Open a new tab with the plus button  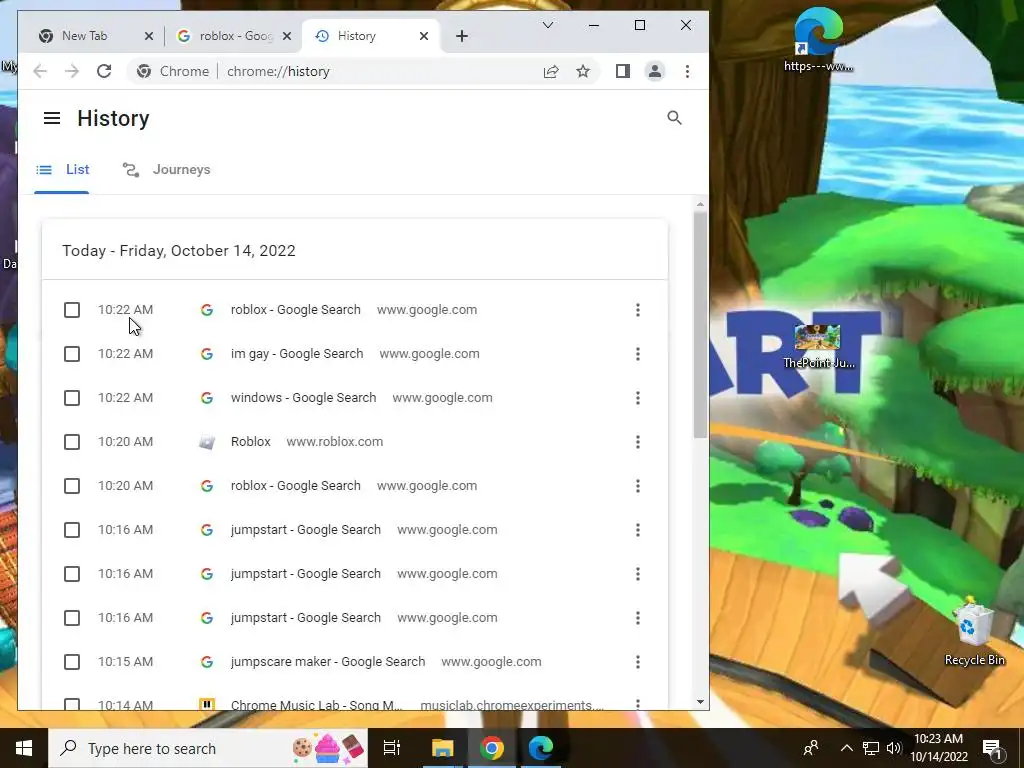[x=462, y=36]
